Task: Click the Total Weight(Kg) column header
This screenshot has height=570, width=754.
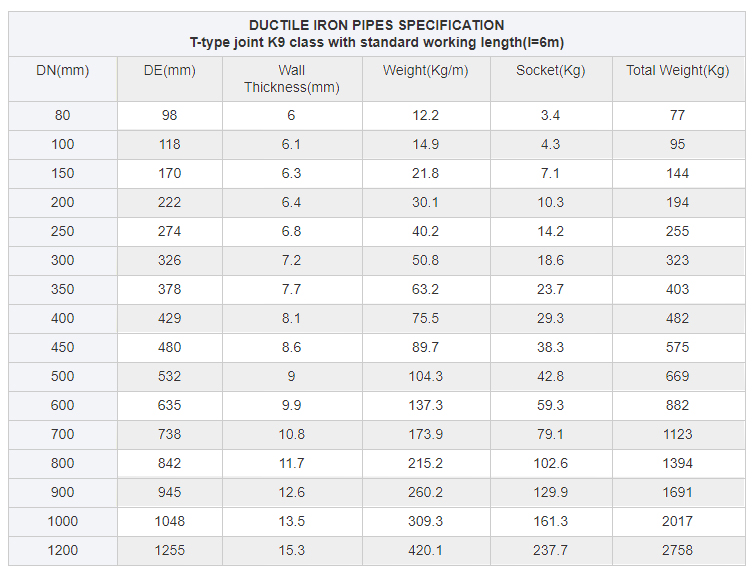Action: point(677,70)
